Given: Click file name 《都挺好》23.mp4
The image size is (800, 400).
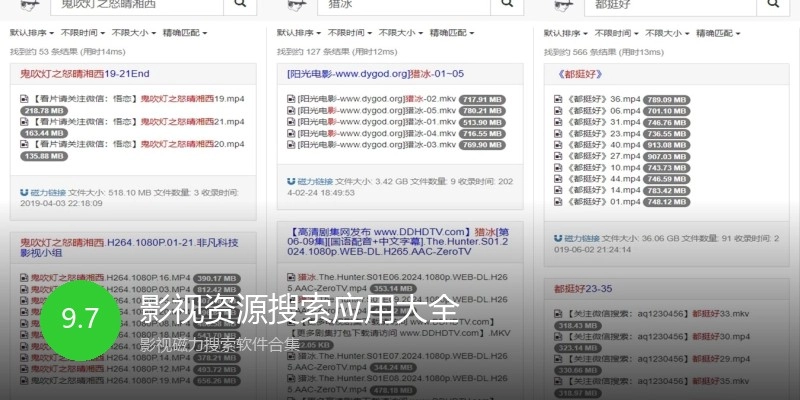Looking at the screenshot, I should 602,134.
